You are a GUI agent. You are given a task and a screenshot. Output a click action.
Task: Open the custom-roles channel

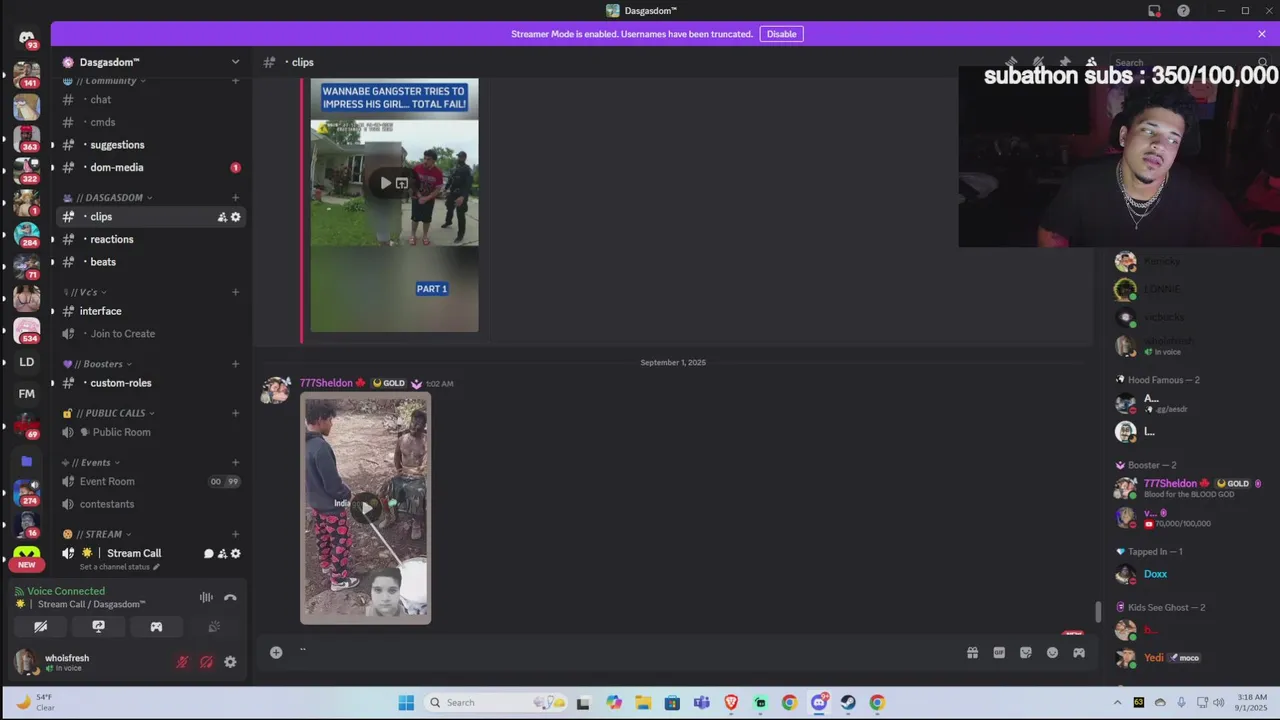click(x=151, y=383)
